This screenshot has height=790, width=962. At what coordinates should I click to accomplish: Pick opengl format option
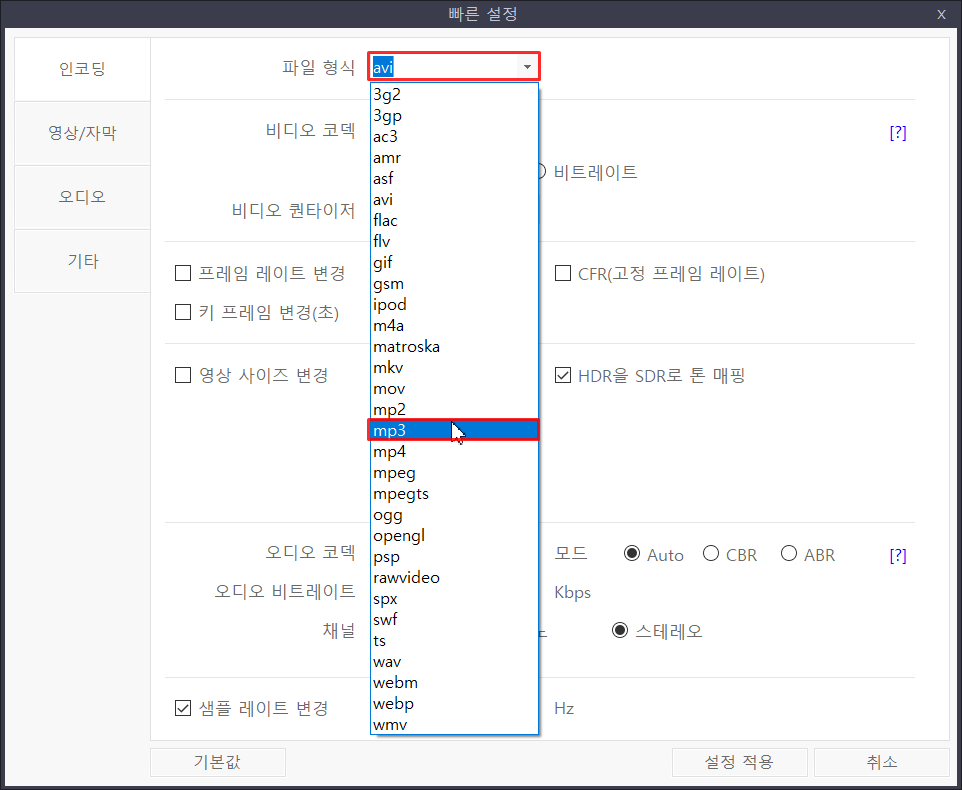tap(454, 535)
